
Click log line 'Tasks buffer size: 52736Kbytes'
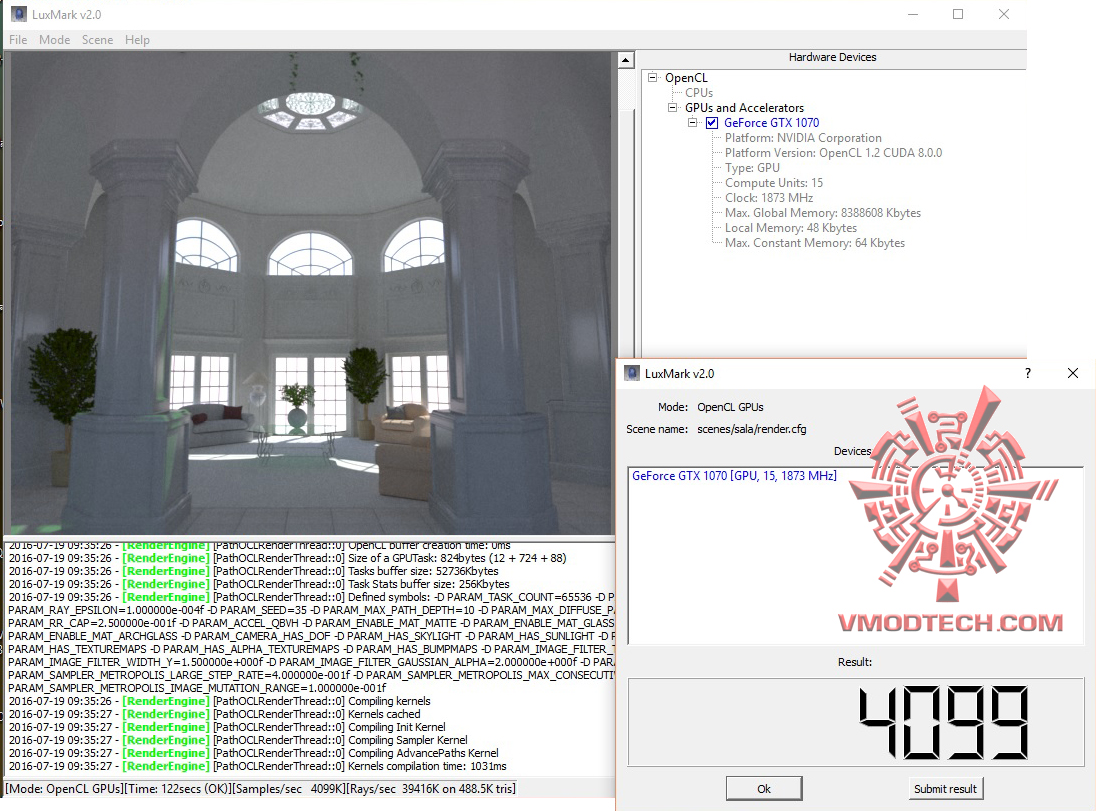point(254,571)
